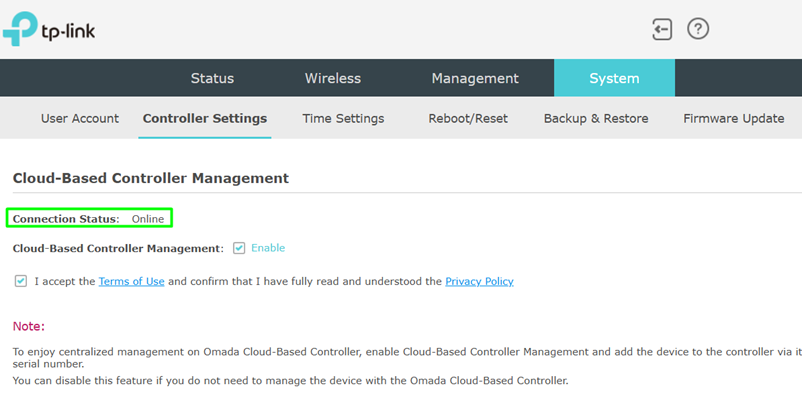Click the logout icon in header
This screenshot has width=802, height=413.
point(661,29)
